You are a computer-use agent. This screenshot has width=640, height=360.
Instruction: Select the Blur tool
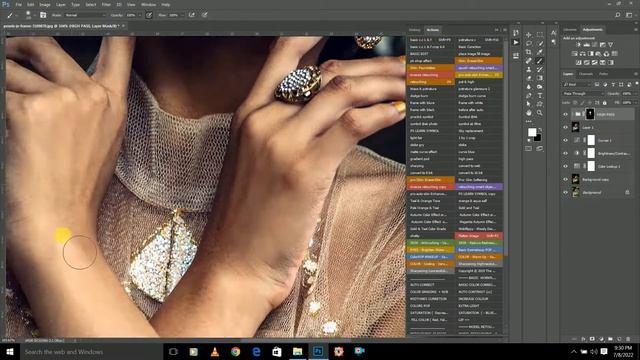pos(529,87)
